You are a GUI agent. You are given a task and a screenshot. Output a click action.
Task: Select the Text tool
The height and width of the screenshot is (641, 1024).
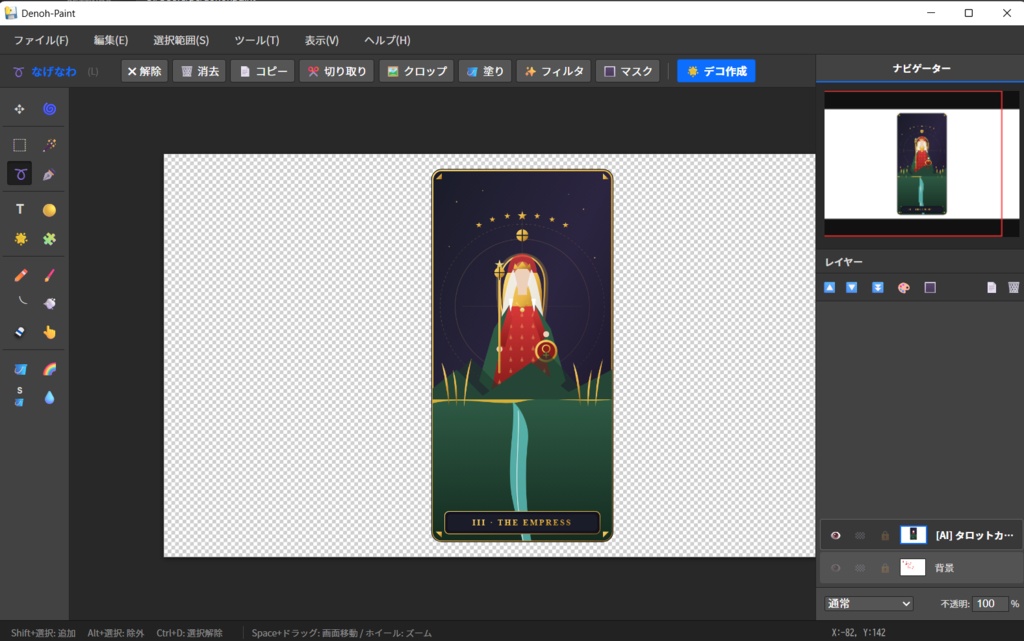point(20,210)
